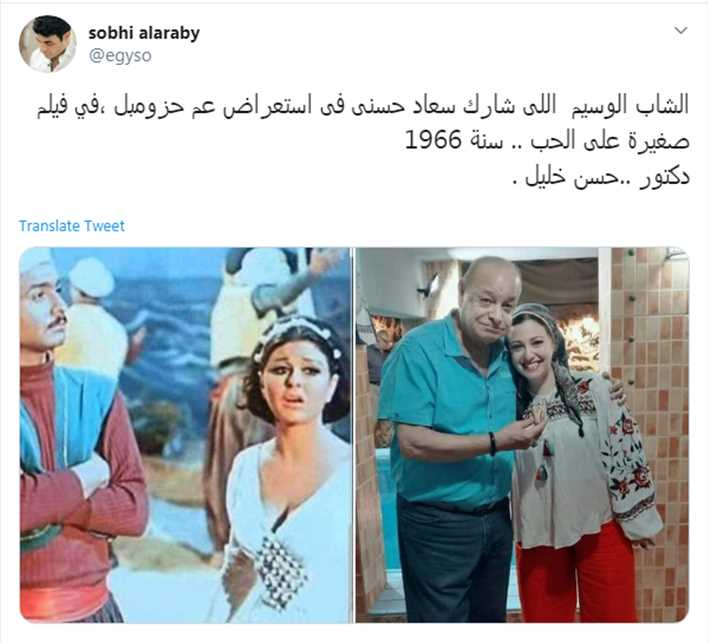Screen dimensions: 710x643
Task: Click the second line of the tweet text
Action: pyautogui.click(x=547, y=140)
